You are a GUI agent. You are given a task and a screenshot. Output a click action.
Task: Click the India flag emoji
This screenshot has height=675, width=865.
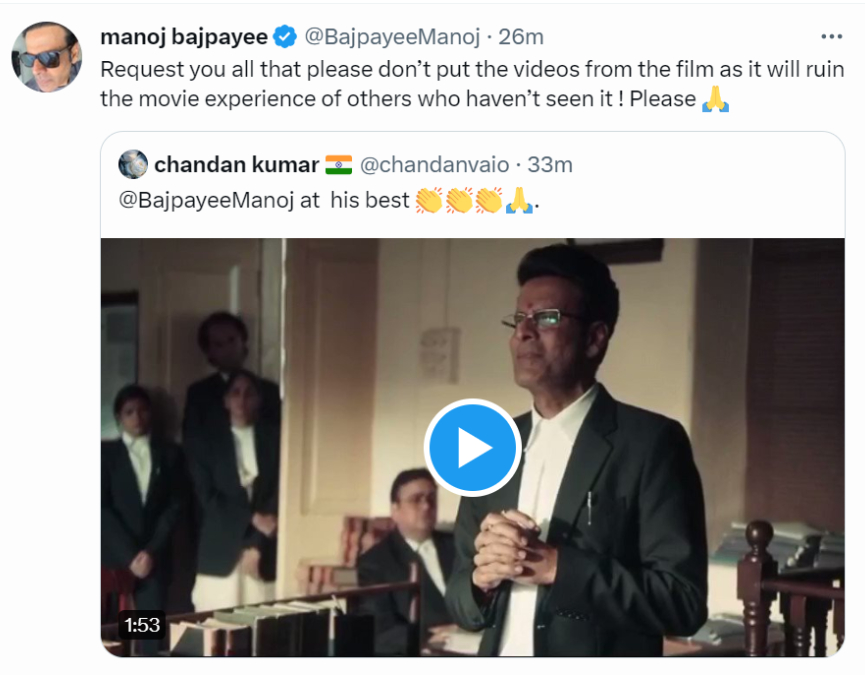339,164
